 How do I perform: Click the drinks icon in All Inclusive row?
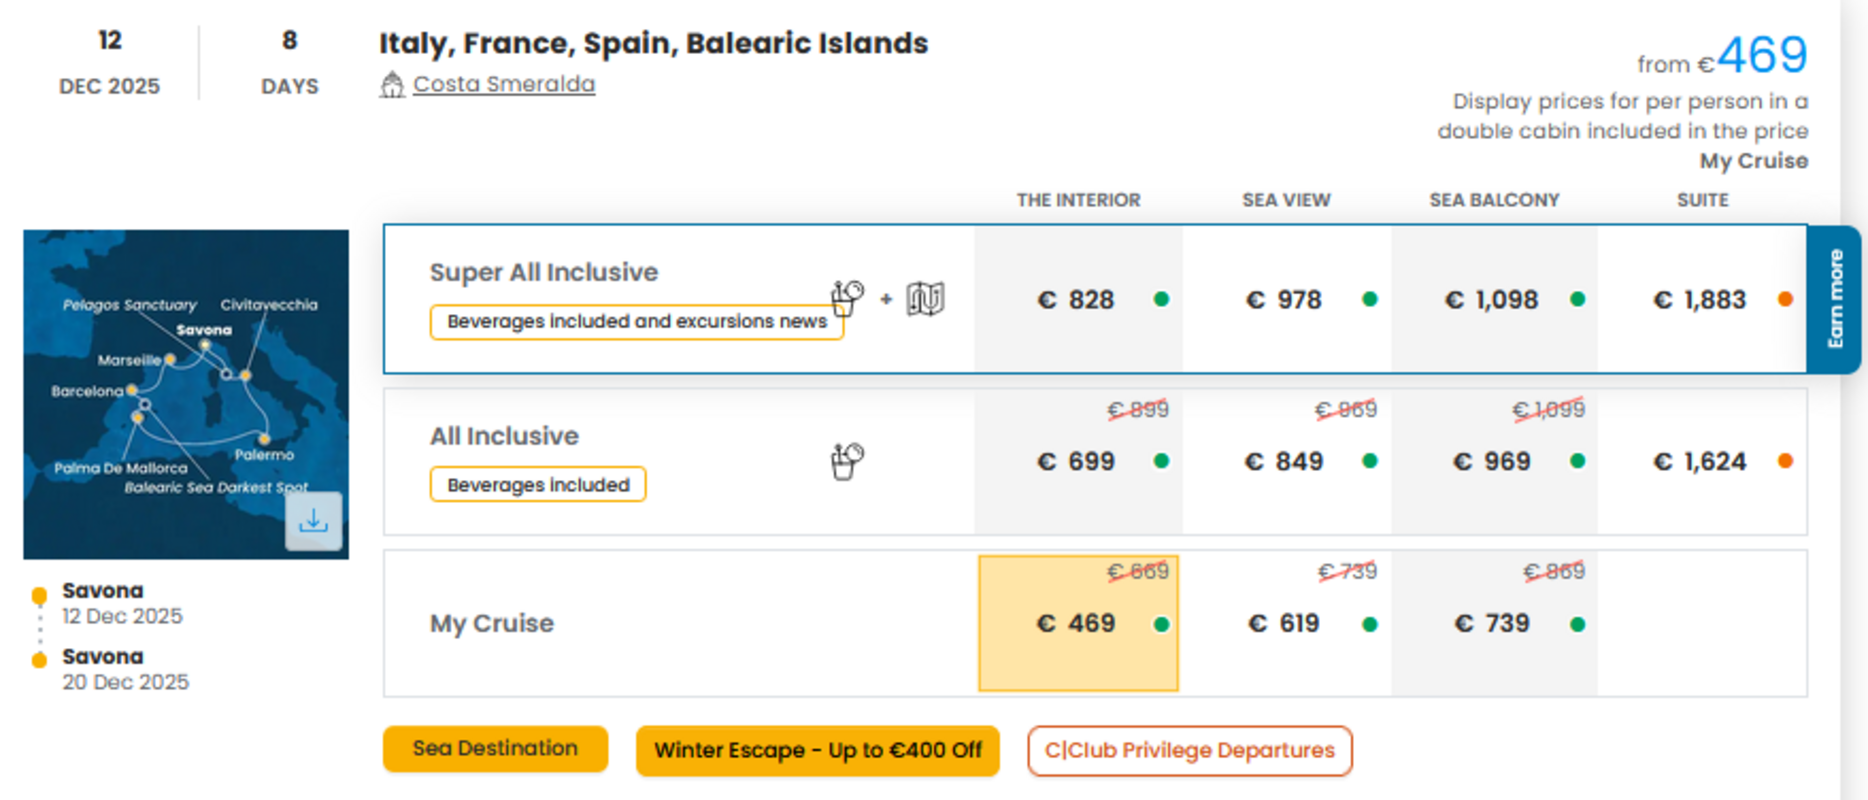[847, 461]
